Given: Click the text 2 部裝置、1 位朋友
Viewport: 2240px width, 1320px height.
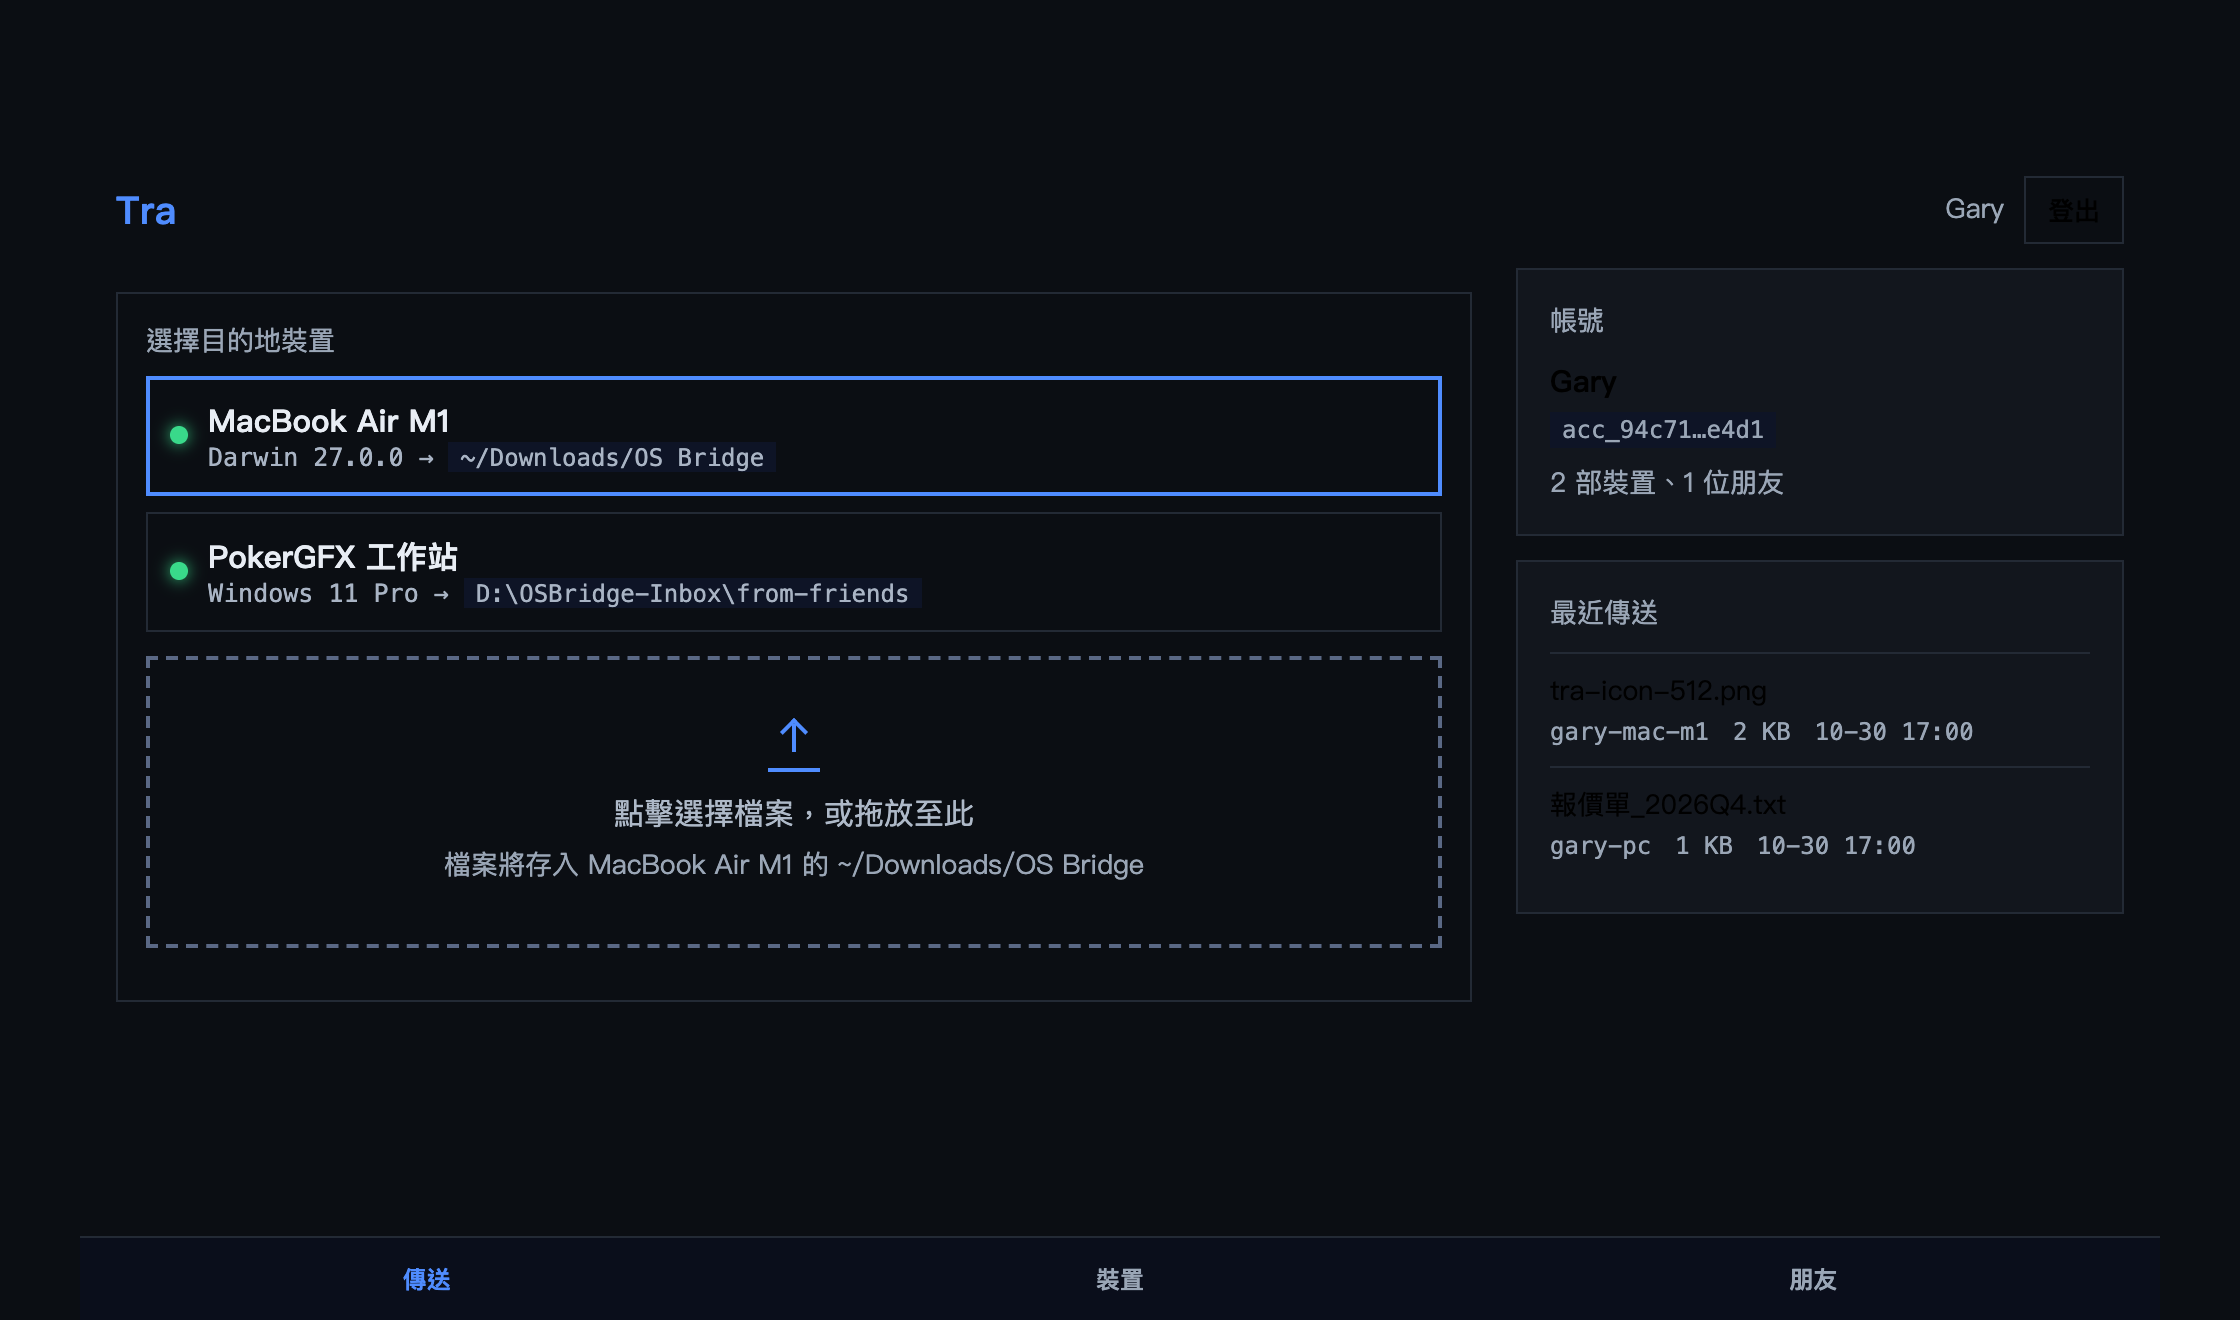Looking at the screenshot, I should pyautogui.click(x=1667, y=483).
